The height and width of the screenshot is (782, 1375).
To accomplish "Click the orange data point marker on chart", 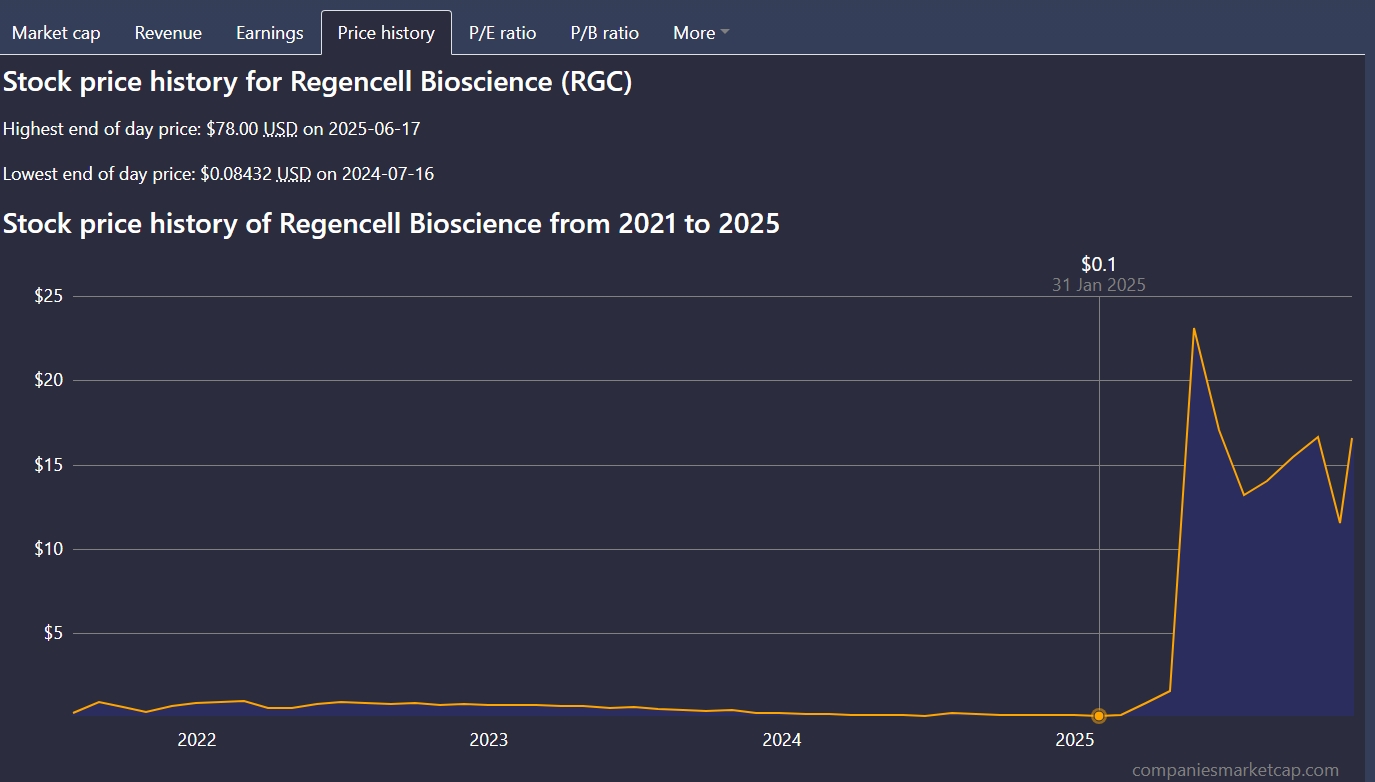I will [1099, 715].
